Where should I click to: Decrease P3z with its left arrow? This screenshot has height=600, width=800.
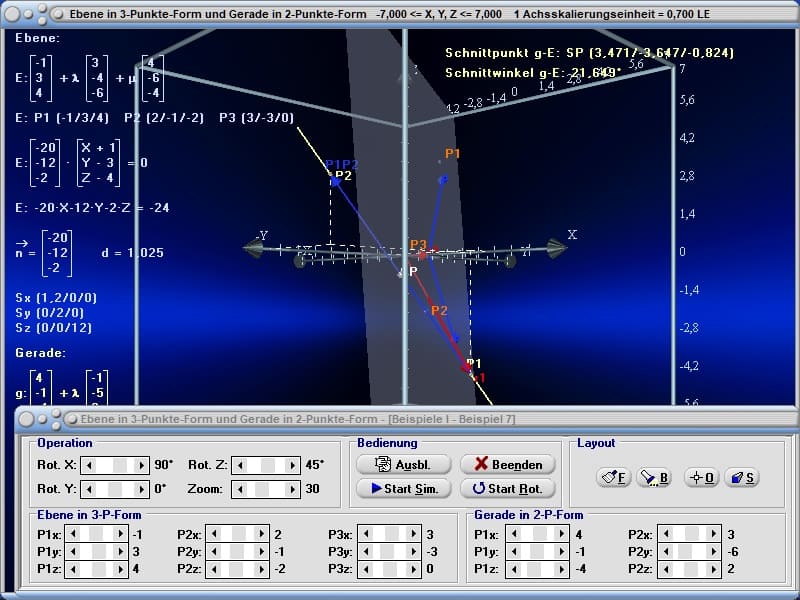point(366,569)
